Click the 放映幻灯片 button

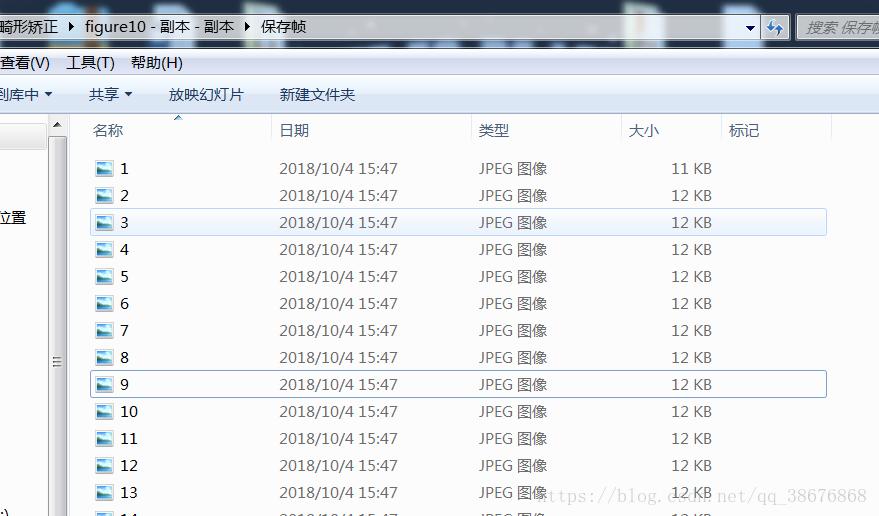pos(206,94)
